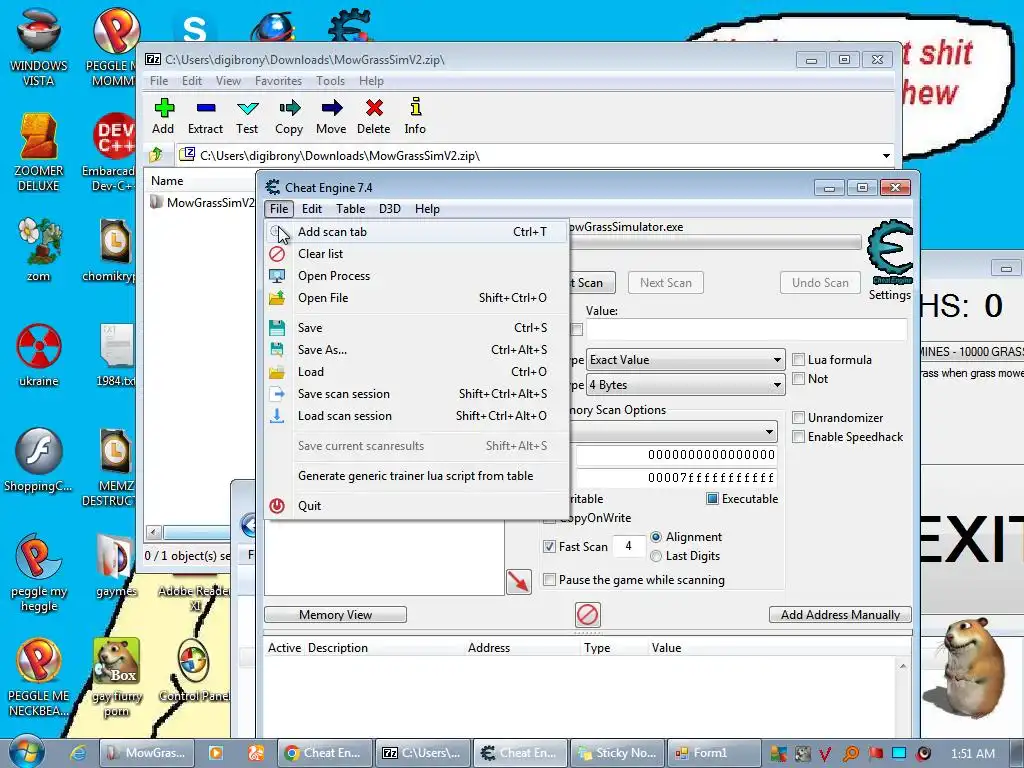Click the red no-entry clear icon below the scan options

click(588, 615)
